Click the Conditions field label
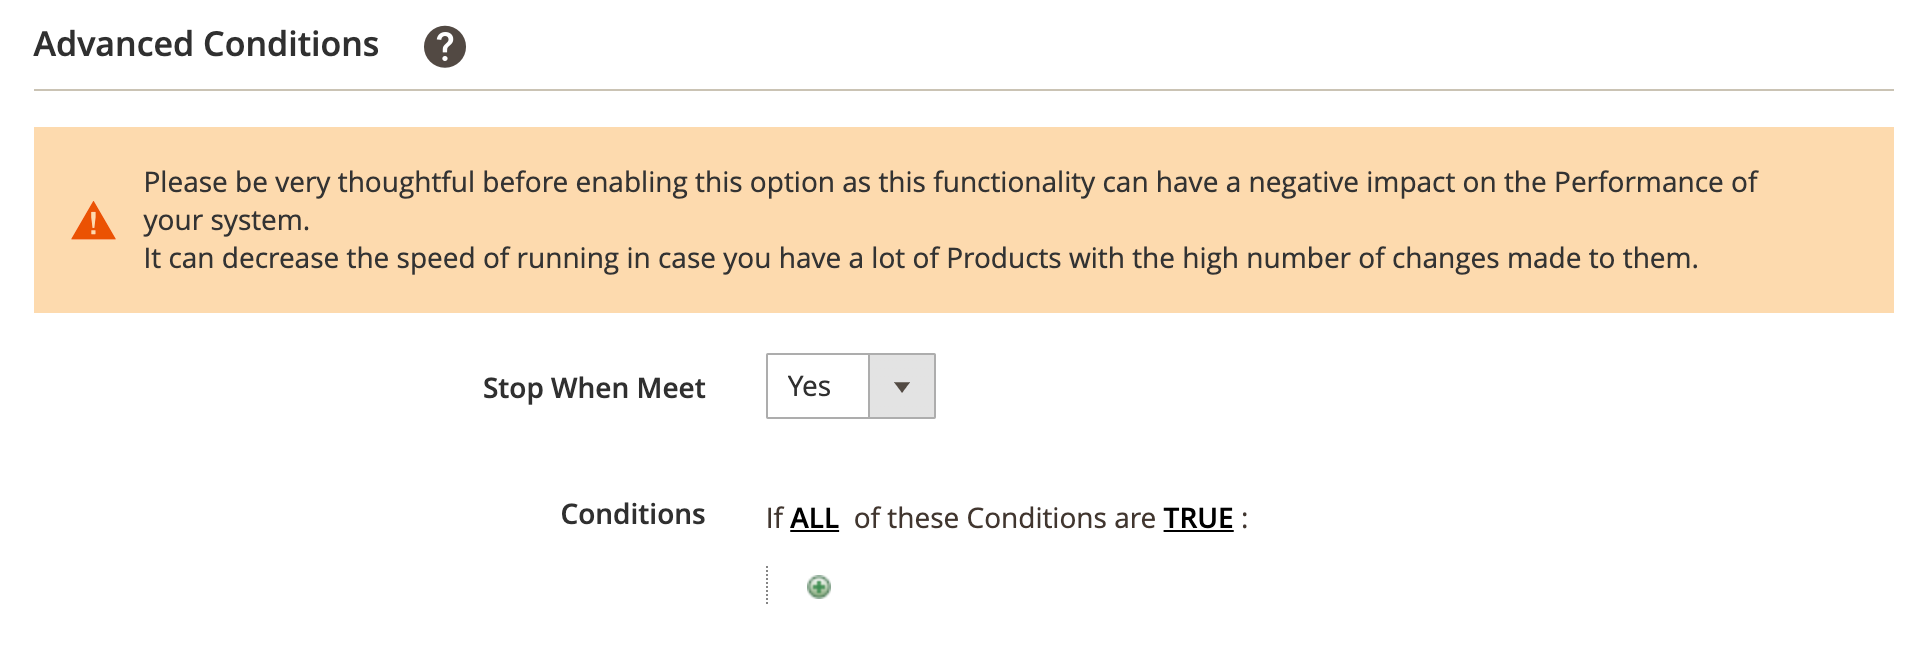Viewport: 1928px width, 656px height. click(631, 514)
